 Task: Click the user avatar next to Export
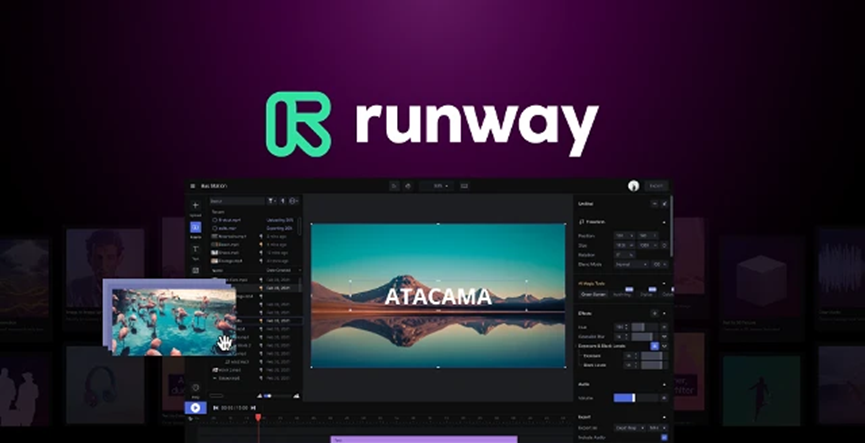(633, 186)
